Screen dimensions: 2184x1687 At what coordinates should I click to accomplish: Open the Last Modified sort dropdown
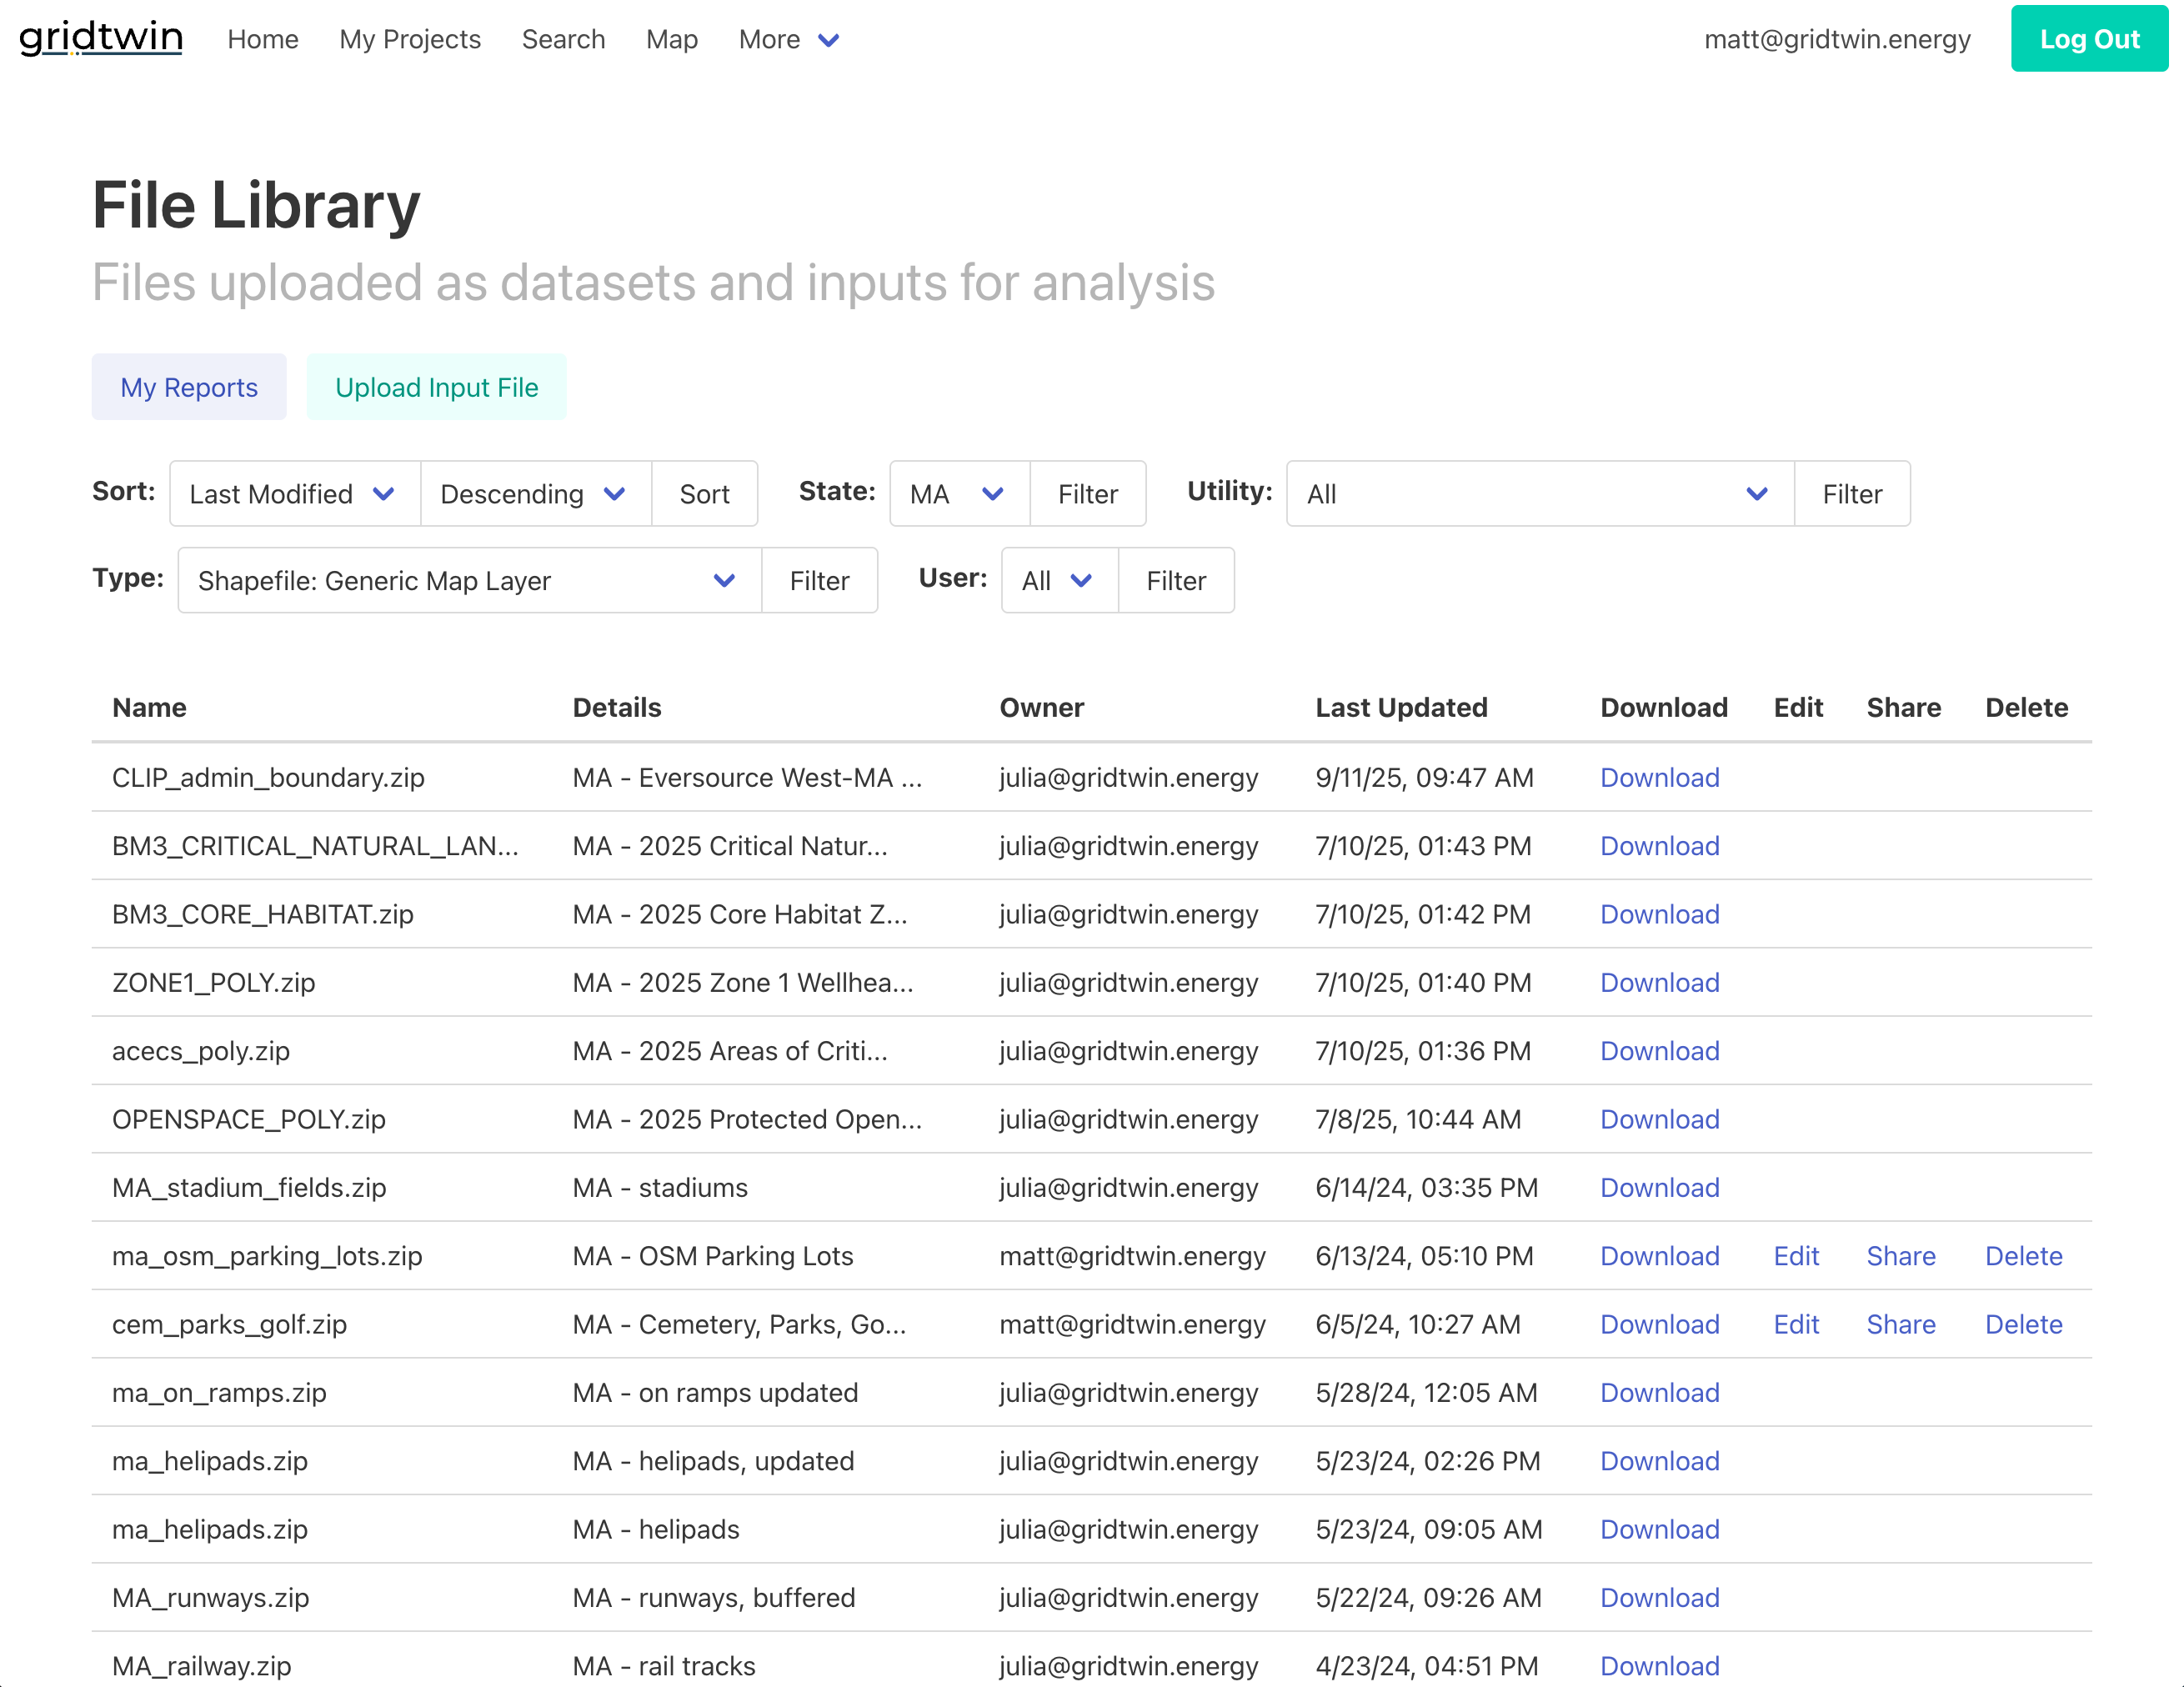click(293, 493)
